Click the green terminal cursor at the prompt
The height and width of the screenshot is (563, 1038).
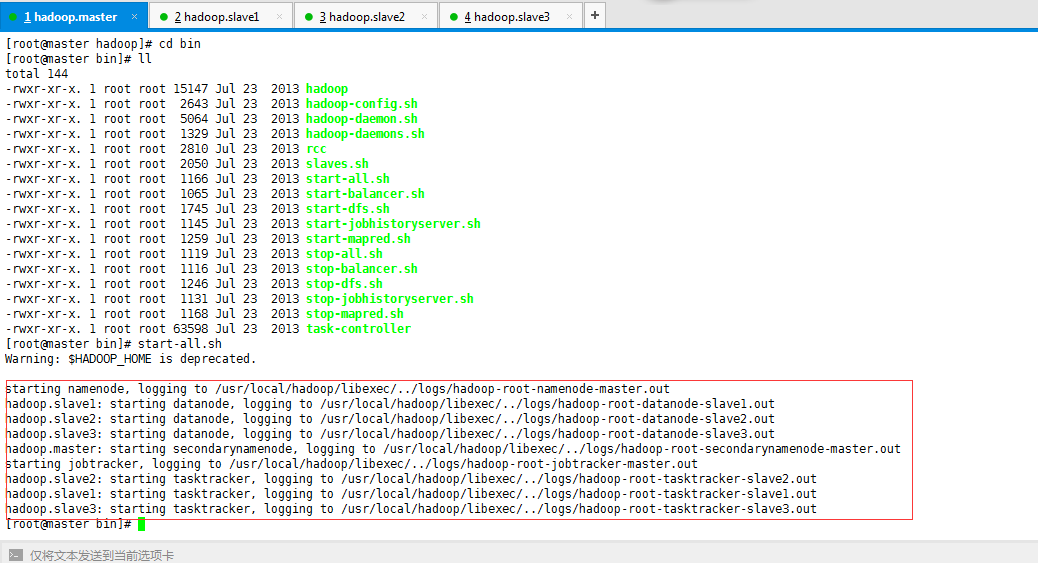pyautogui.click(x=141, y=524)
